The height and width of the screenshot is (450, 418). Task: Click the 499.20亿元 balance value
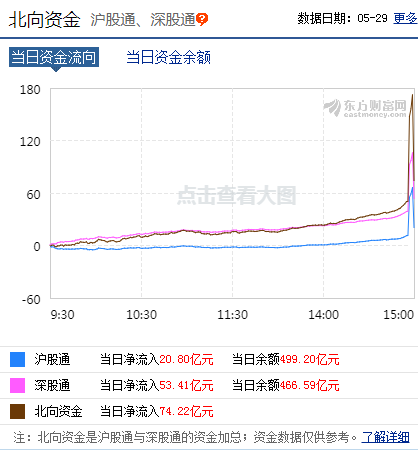(x=310, y=360)
